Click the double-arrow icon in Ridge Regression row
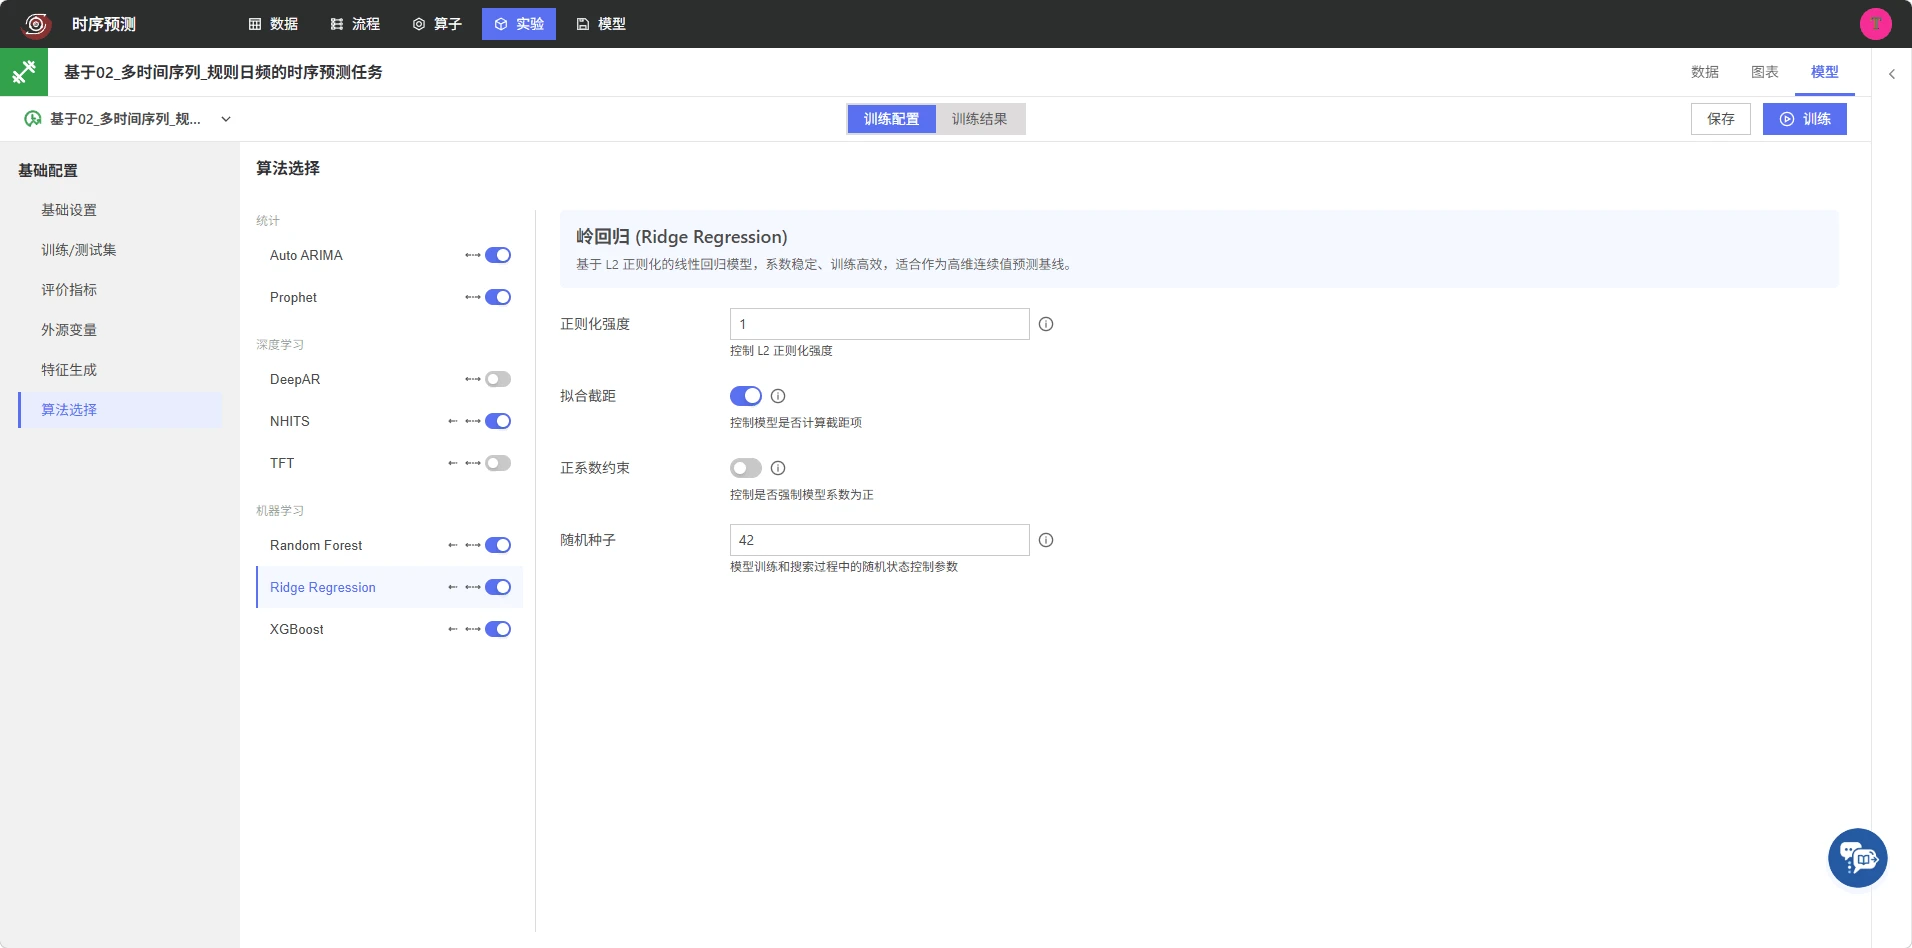Viewport: 1912px width, 948px height. point(473,587)
